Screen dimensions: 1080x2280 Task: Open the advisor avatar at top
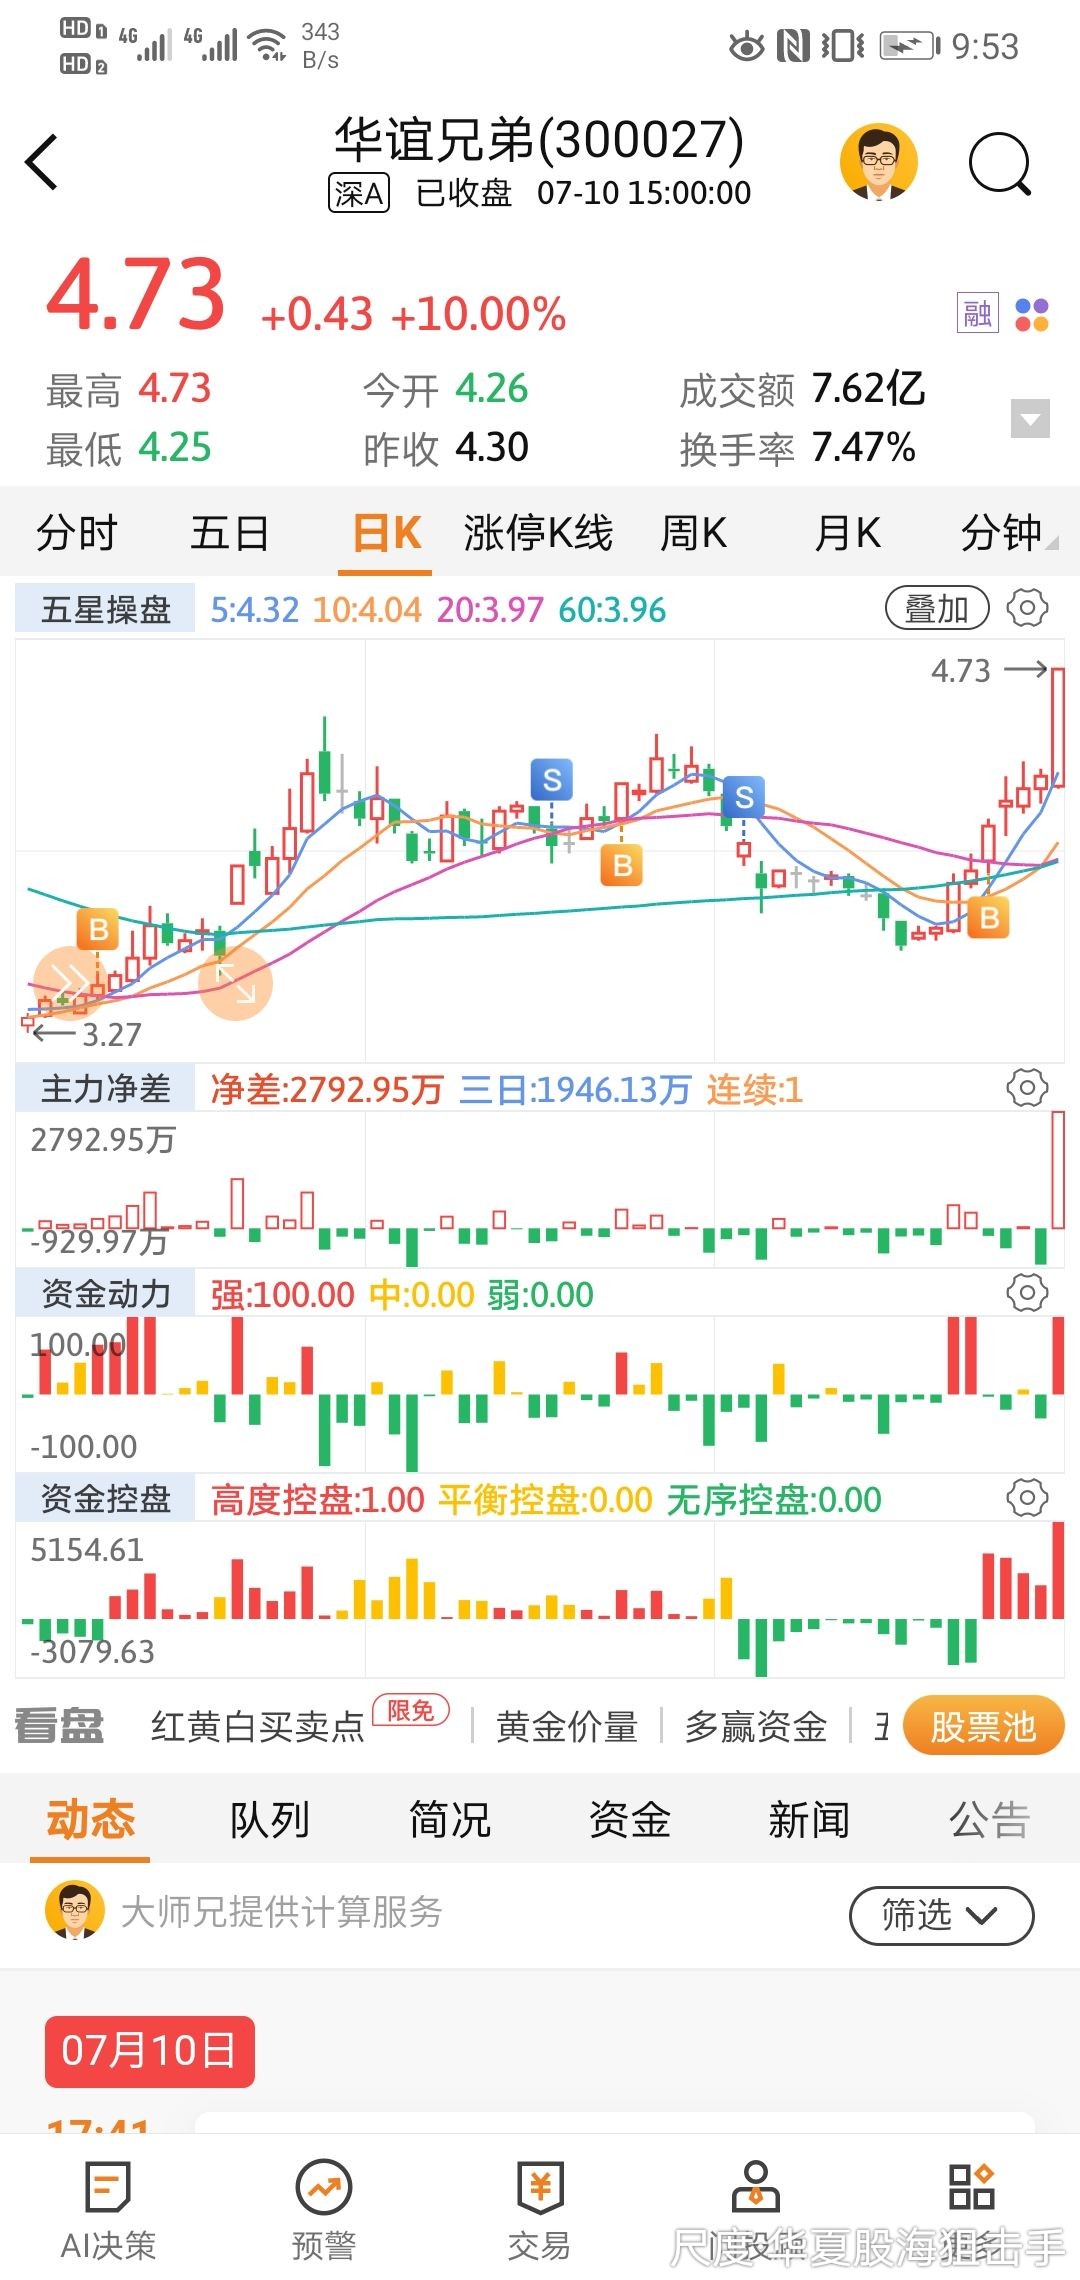879,162
